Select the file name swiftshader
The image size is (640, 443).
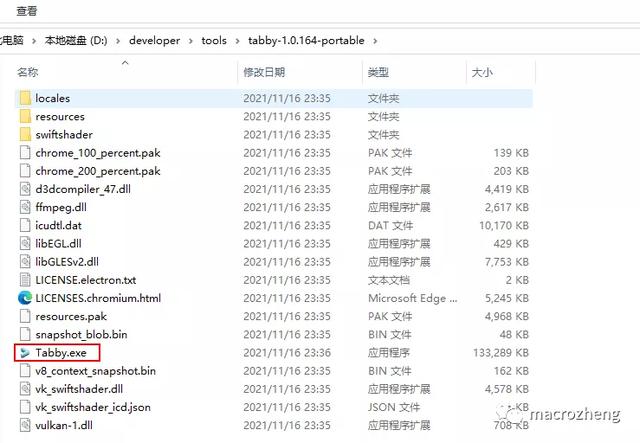click(64, 134)
